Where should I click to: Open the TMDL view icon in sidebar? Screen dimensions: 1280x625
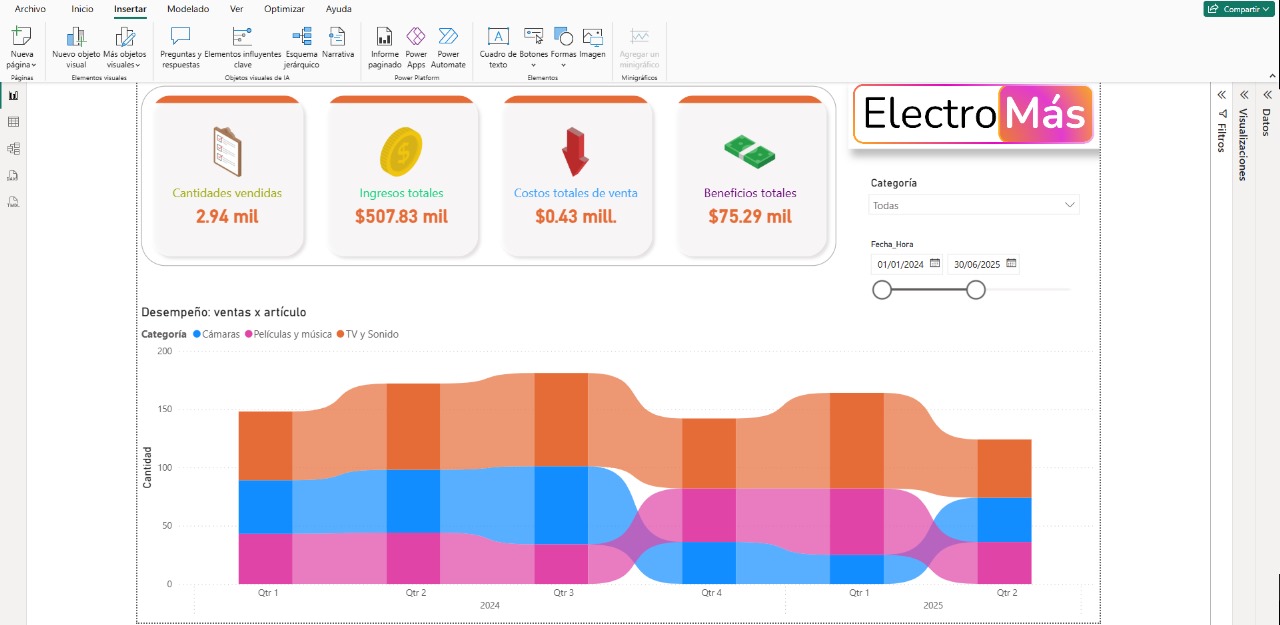click(14, 202)
